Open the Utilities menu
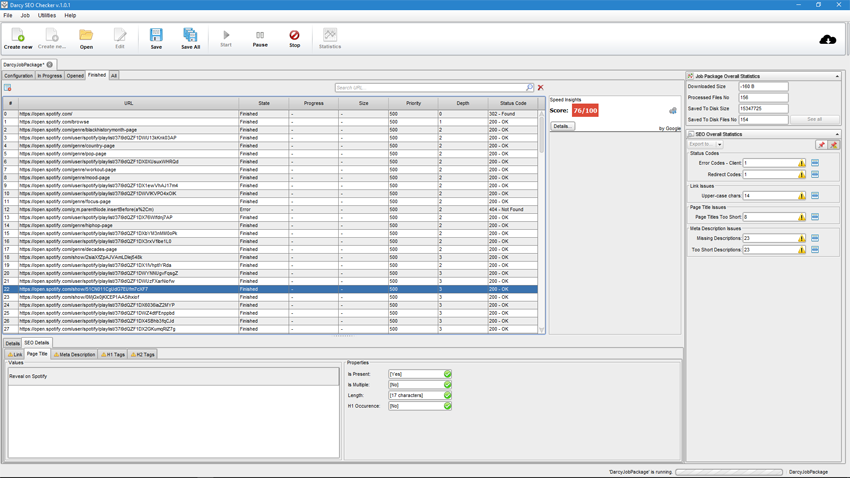This screenshot has height=478, width=850. point(47,15)
